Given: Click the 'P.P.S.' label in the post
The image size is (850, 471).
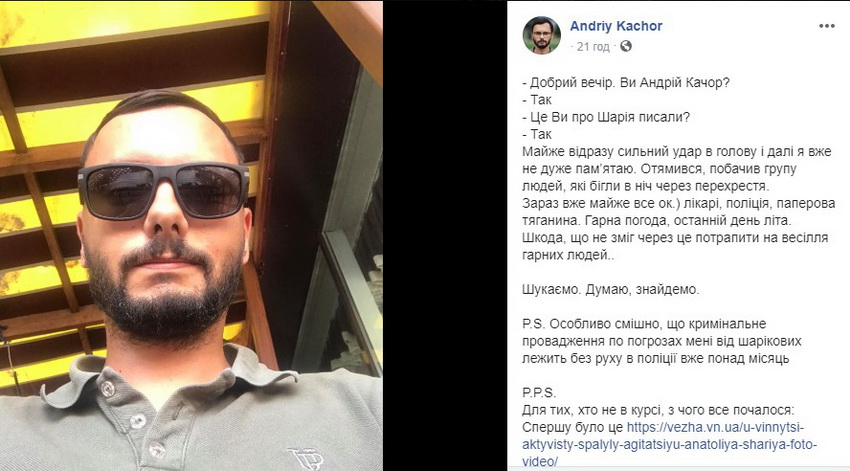Looking at the screenshot, I should pos(539,393).
